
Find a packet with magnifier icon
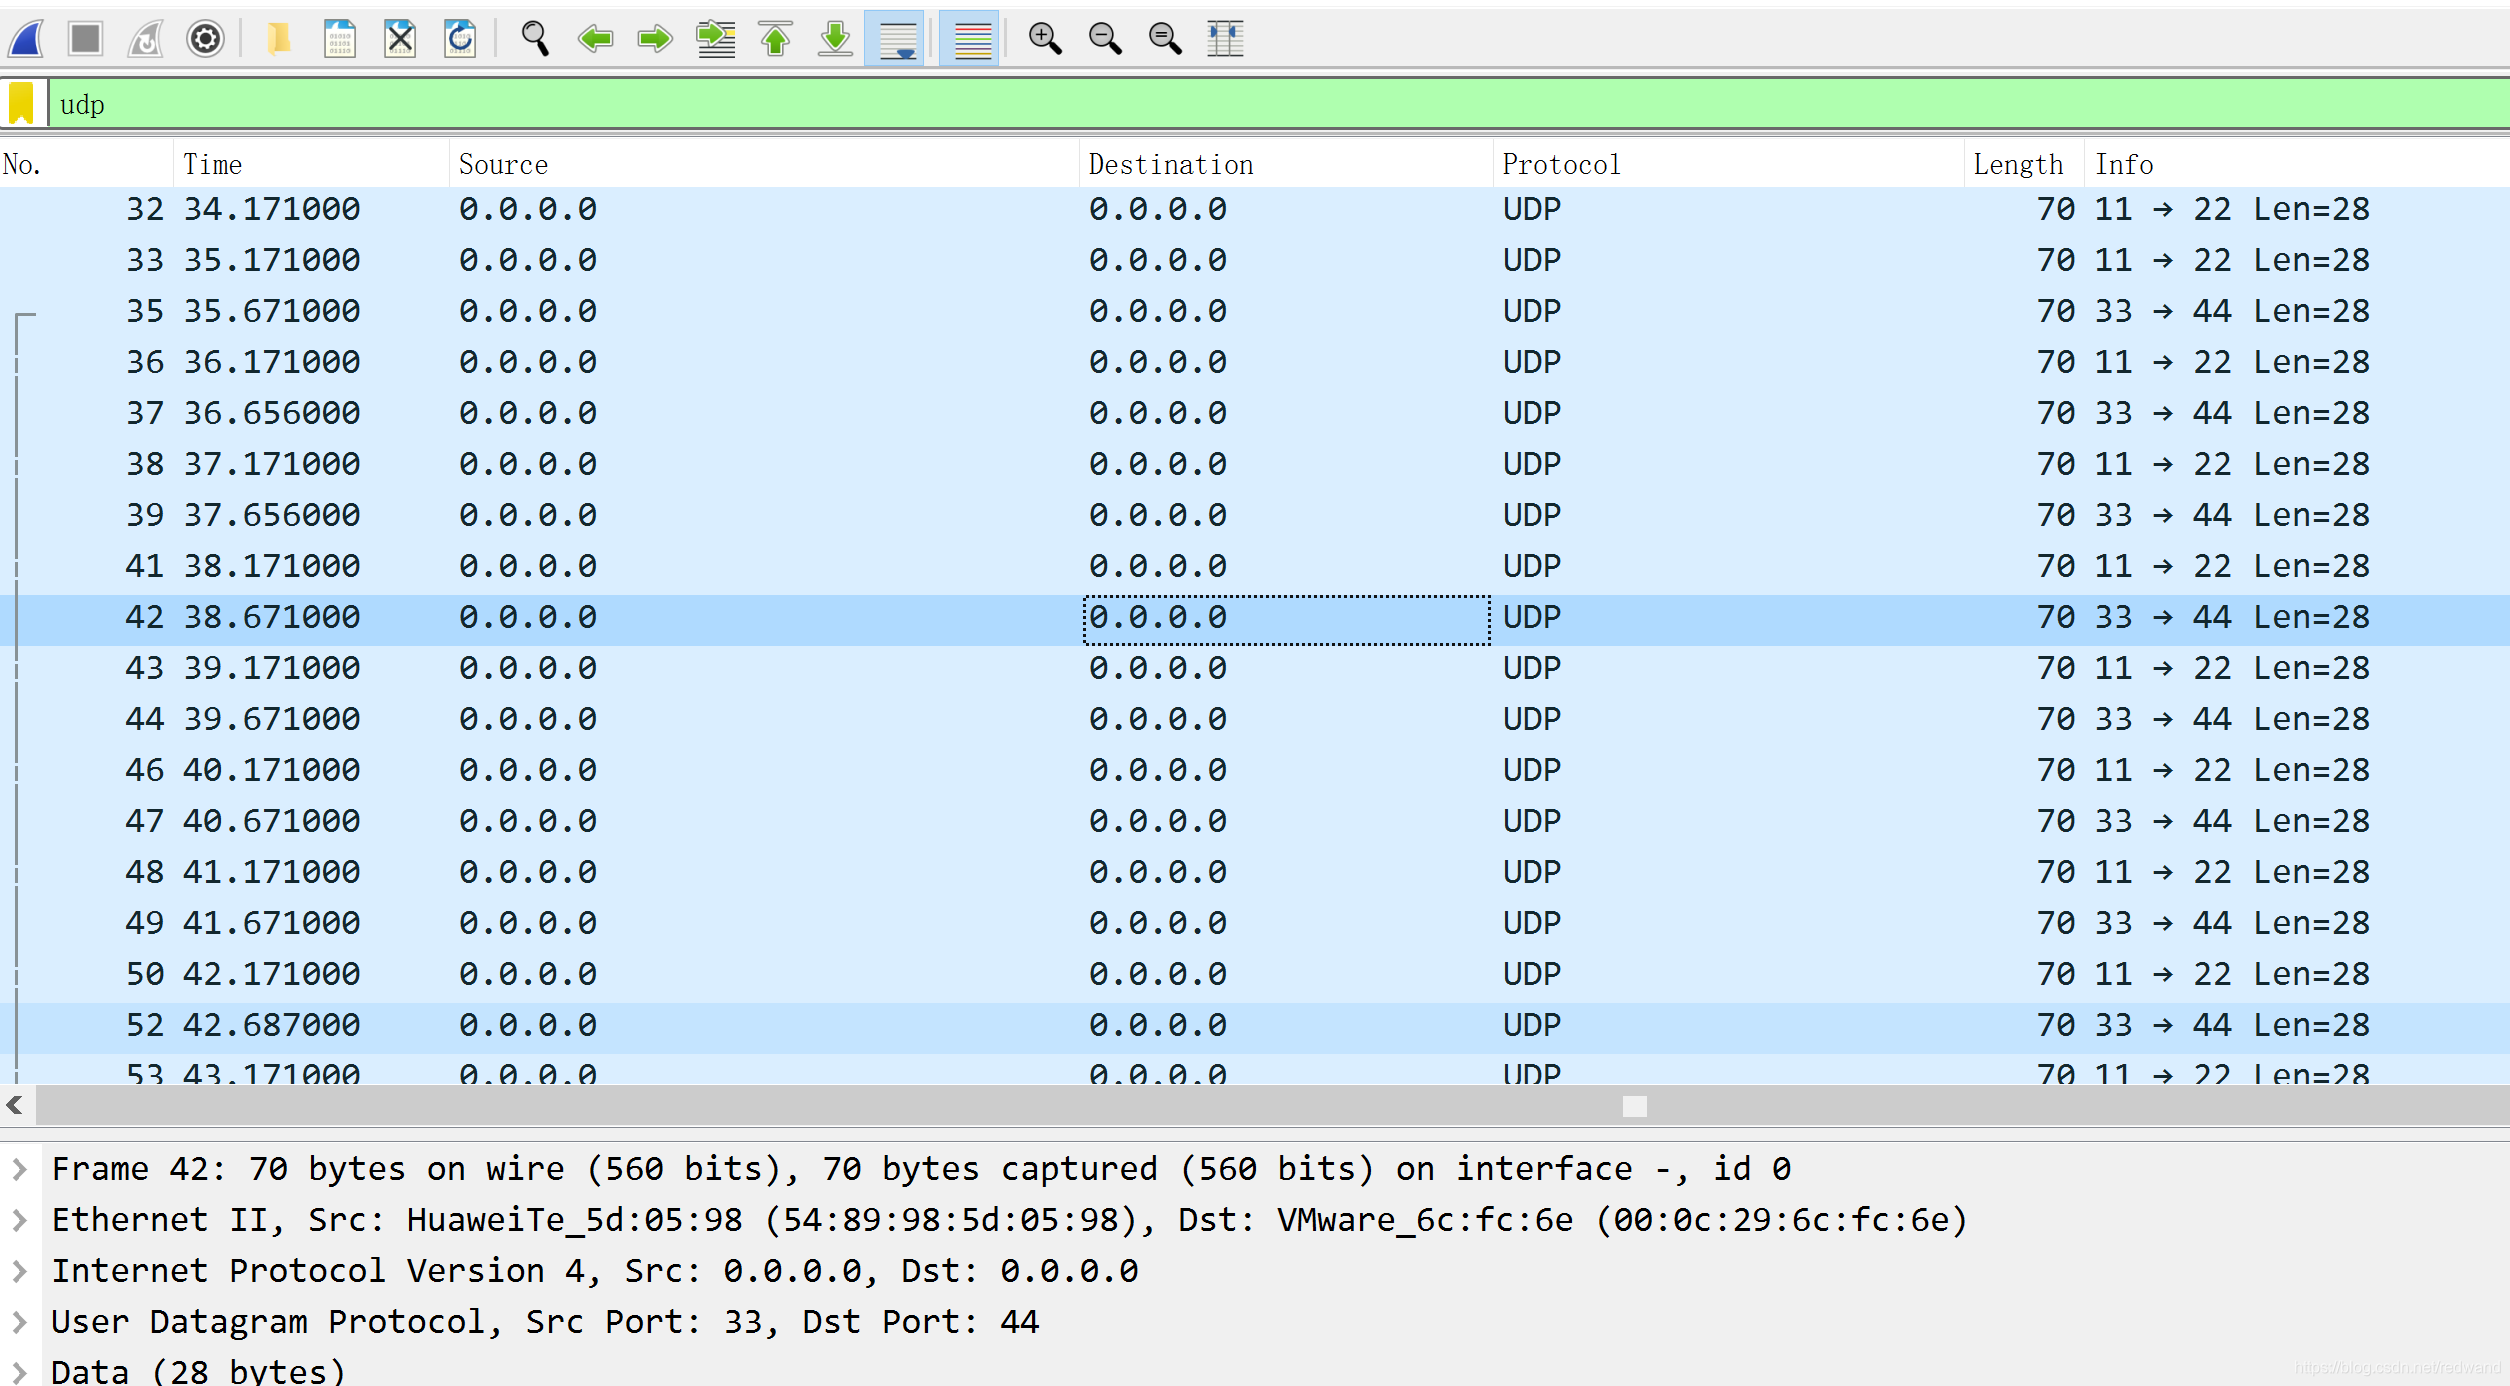tap(535, 39)
